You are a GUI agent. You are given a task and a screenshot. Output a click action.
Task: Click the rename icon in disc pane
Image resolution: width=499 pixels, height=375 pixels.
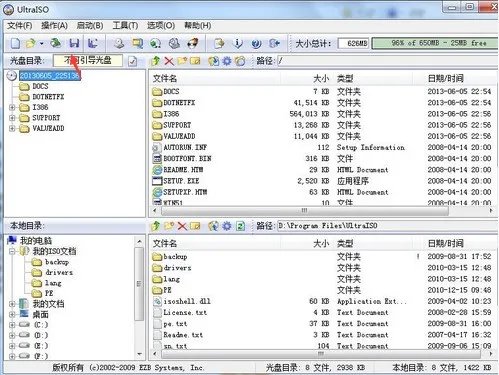point(195,61)
